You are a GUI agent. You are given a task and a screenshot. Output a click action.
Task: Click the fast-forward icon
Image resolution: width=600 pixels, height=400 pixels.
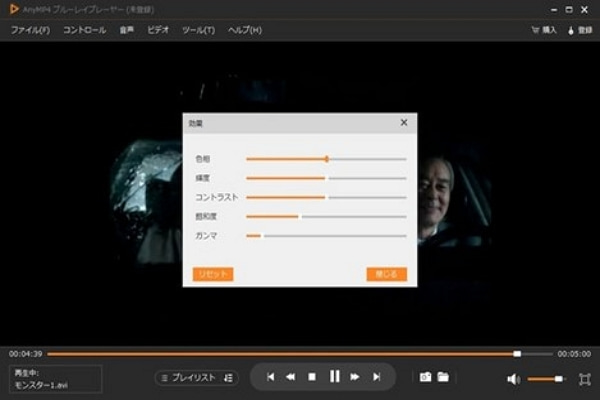coord(355,377)
